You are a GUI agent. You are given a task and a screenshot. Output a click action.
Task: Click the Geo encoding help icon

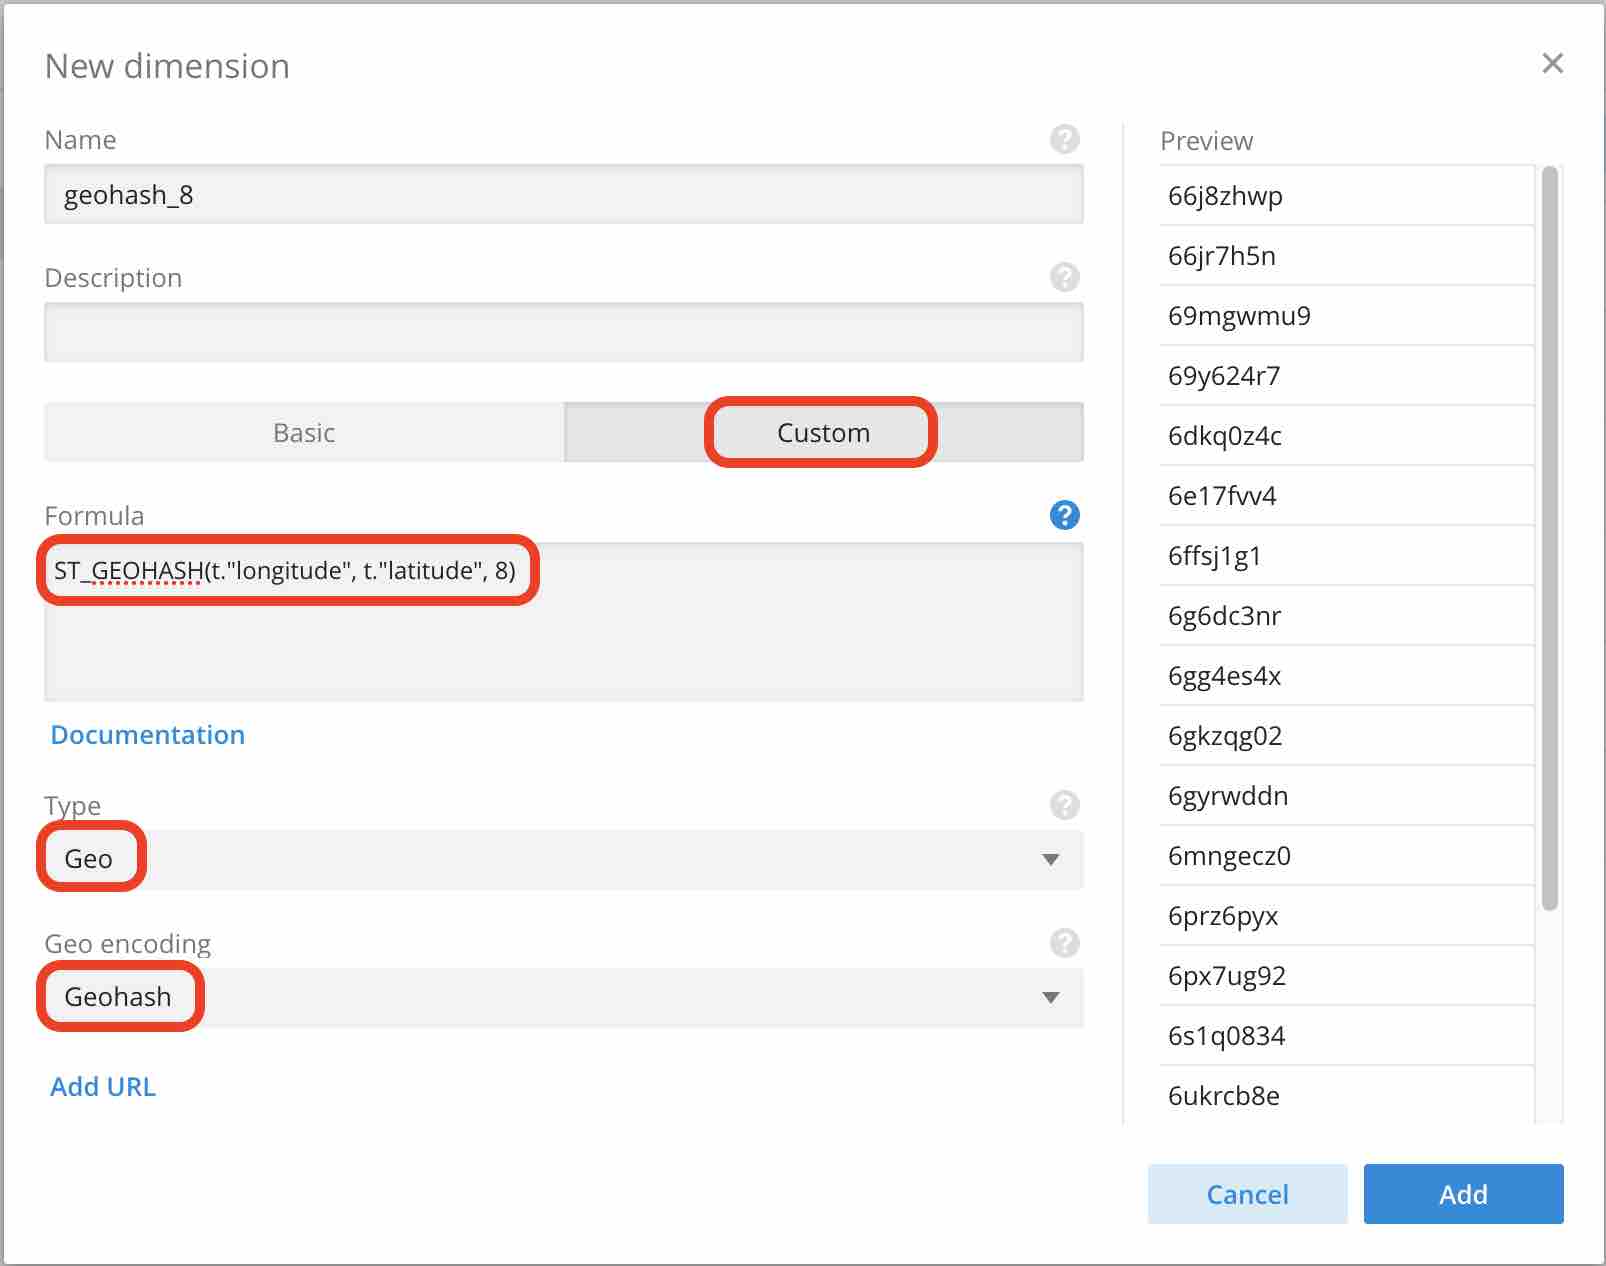(1064, 943)
